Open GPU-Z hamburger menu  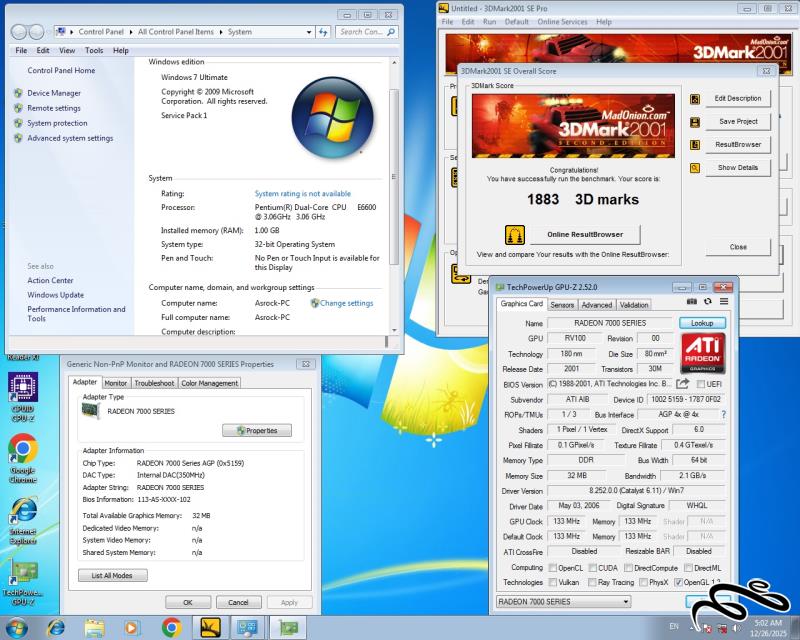pos(724,301)
